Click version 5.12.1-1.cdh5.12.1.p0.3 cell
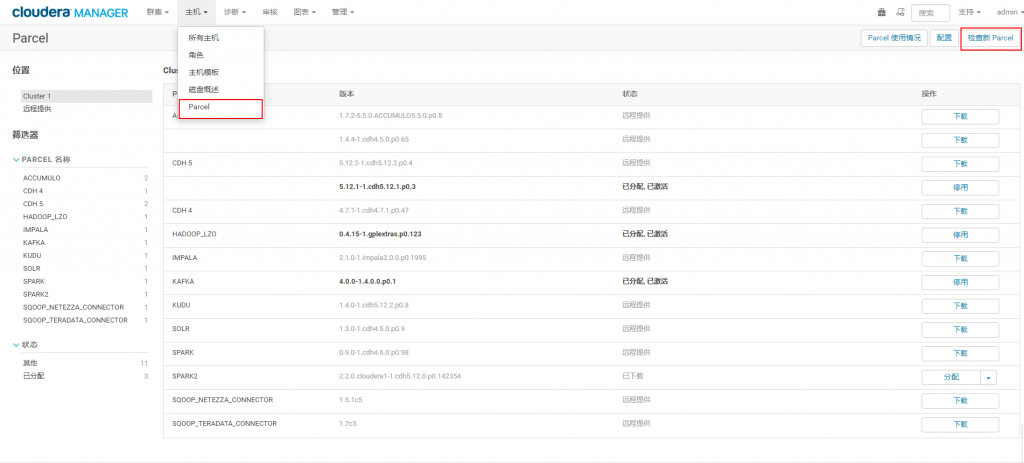This screenshot has height=463, width=1024. (x=377, y=187)
